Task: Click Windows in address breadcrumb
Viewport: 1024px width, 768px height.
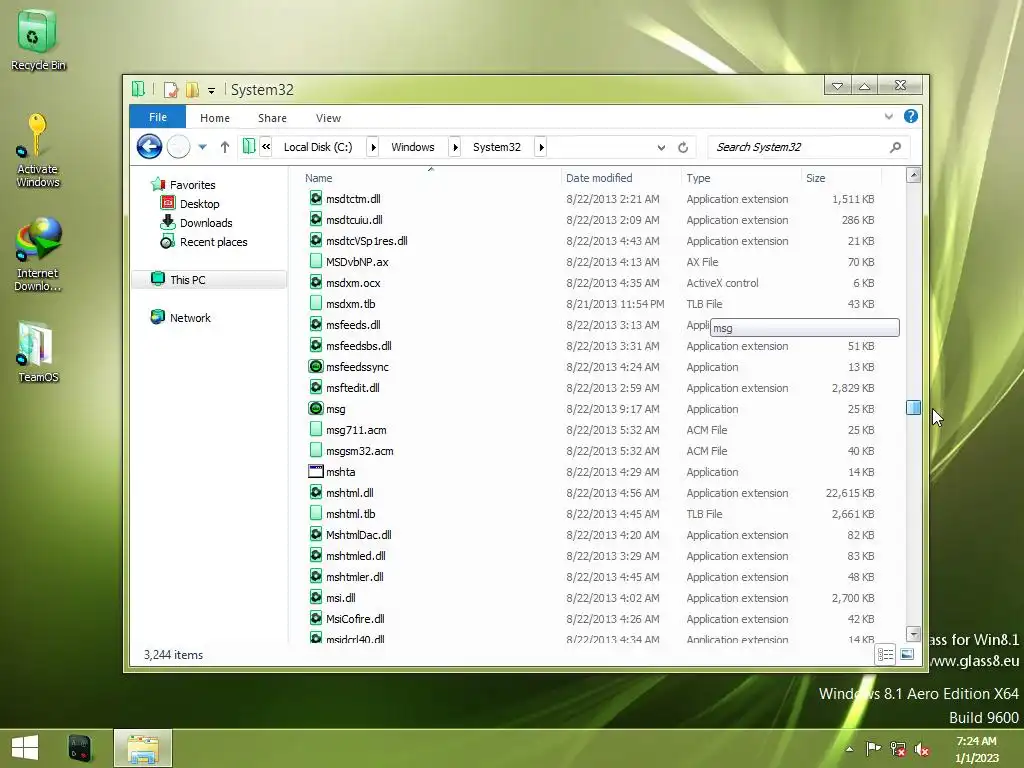Action: (x=412, y=147)
